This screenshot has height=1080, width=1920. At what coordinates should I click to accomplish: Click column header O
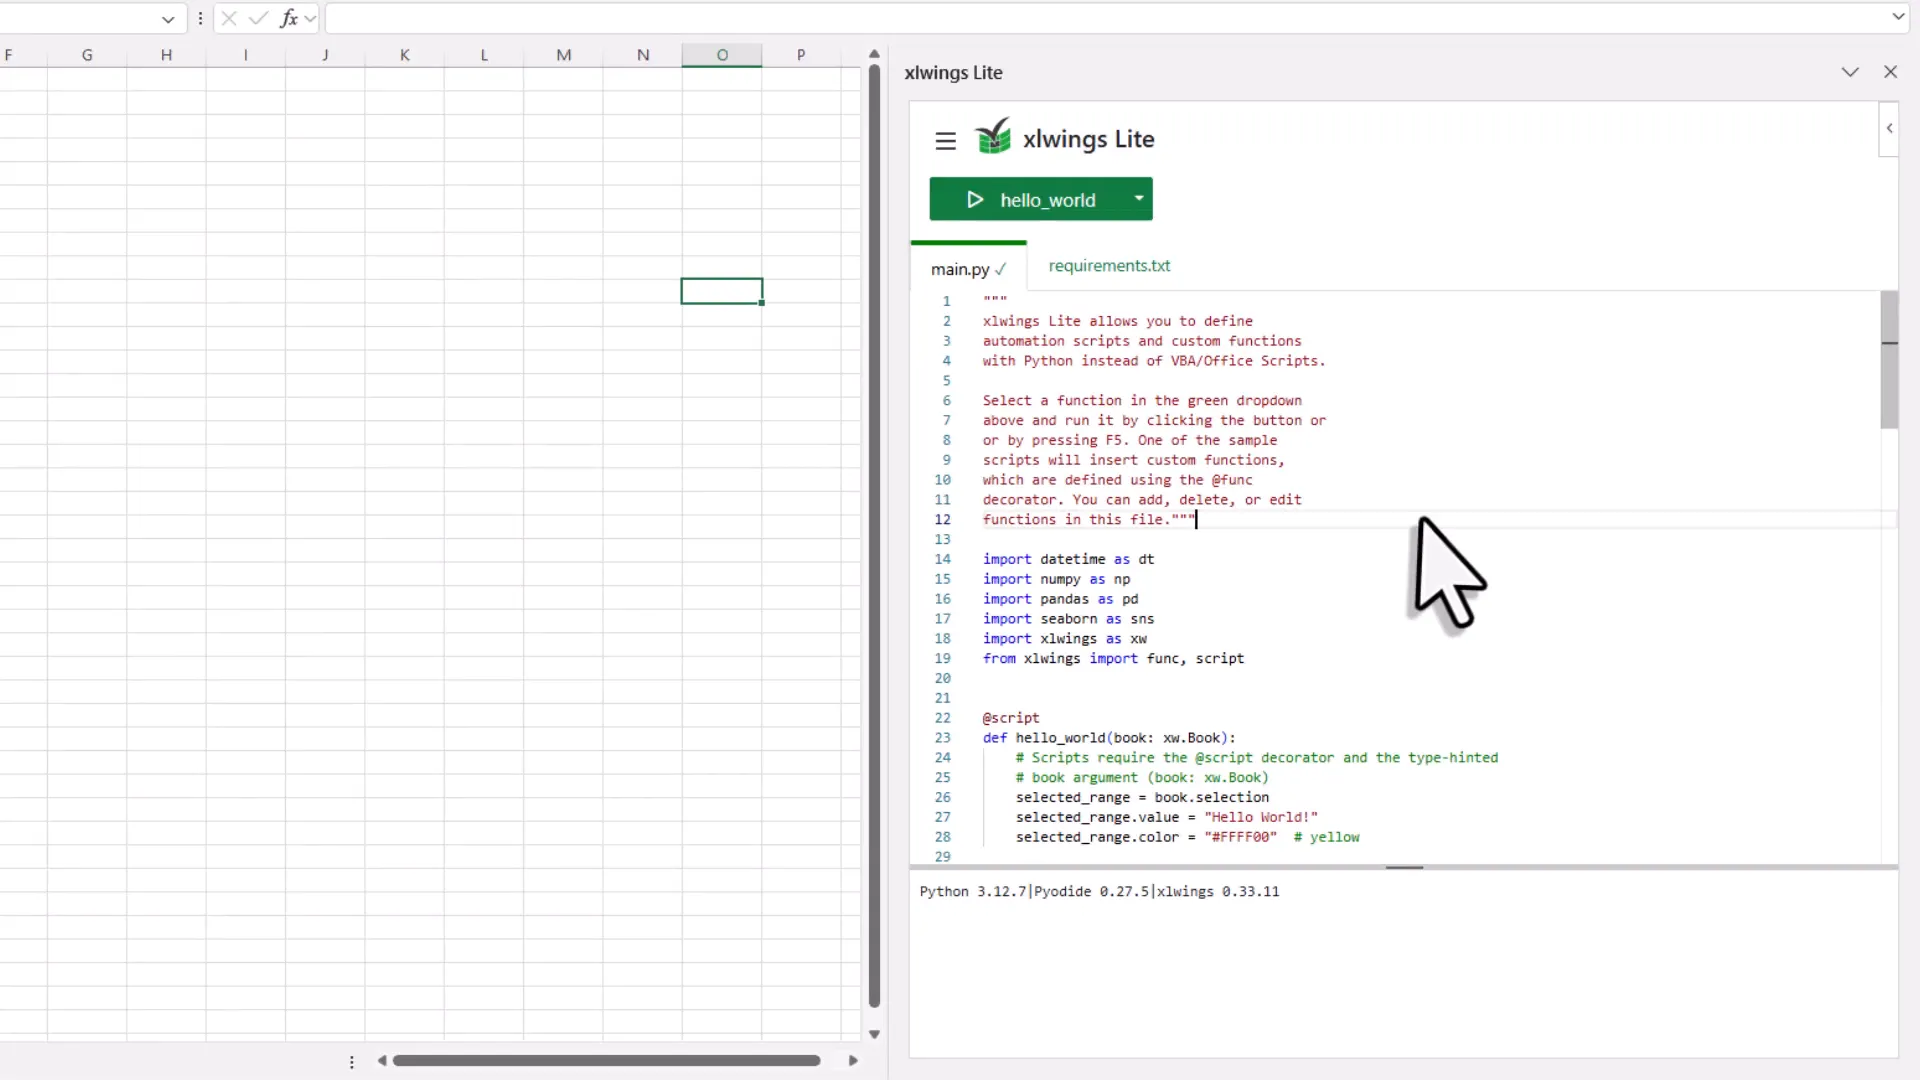(x=721, y=55)
